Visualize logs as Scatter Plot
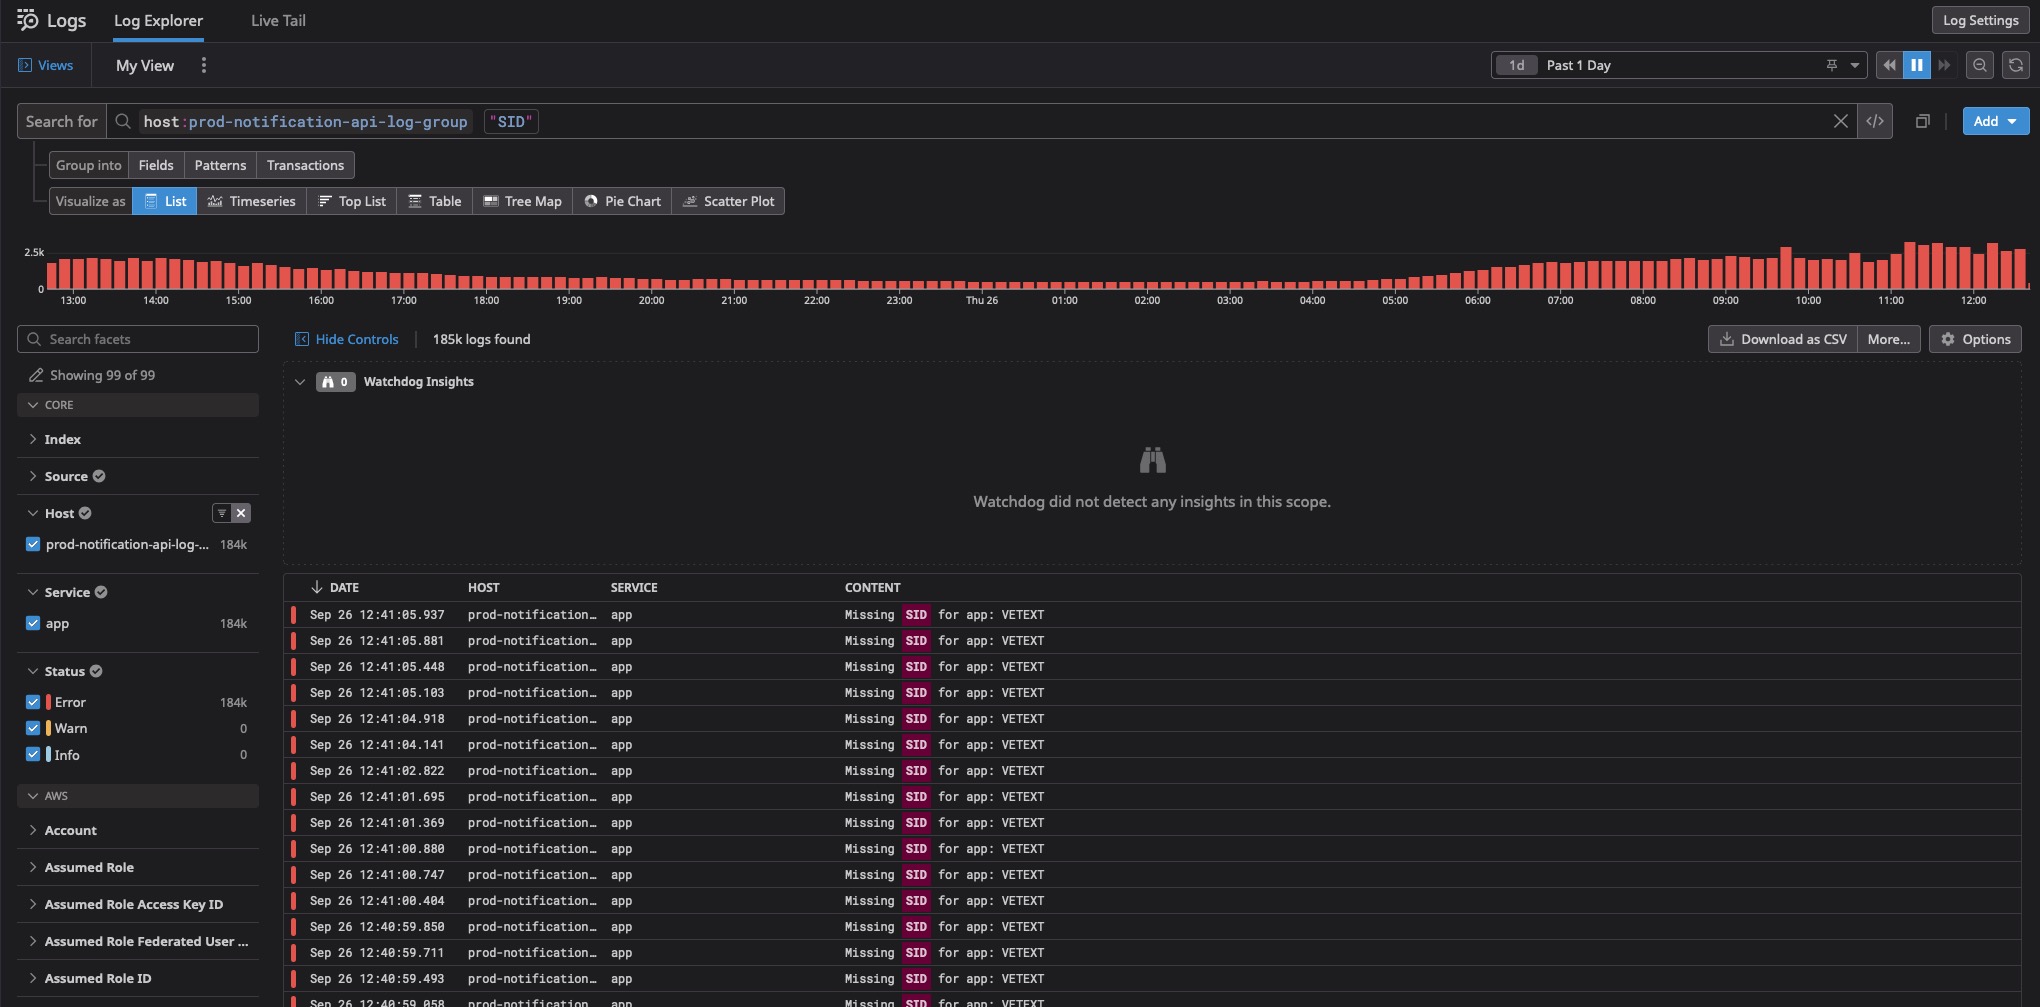This screenshot has width=2040, height=1007. pos(728,201)
